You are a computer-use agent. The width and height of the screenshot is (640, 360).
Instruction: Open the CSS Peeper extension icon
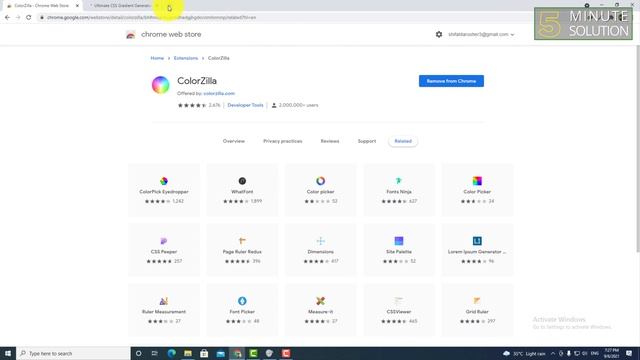[x=164, y=241]
